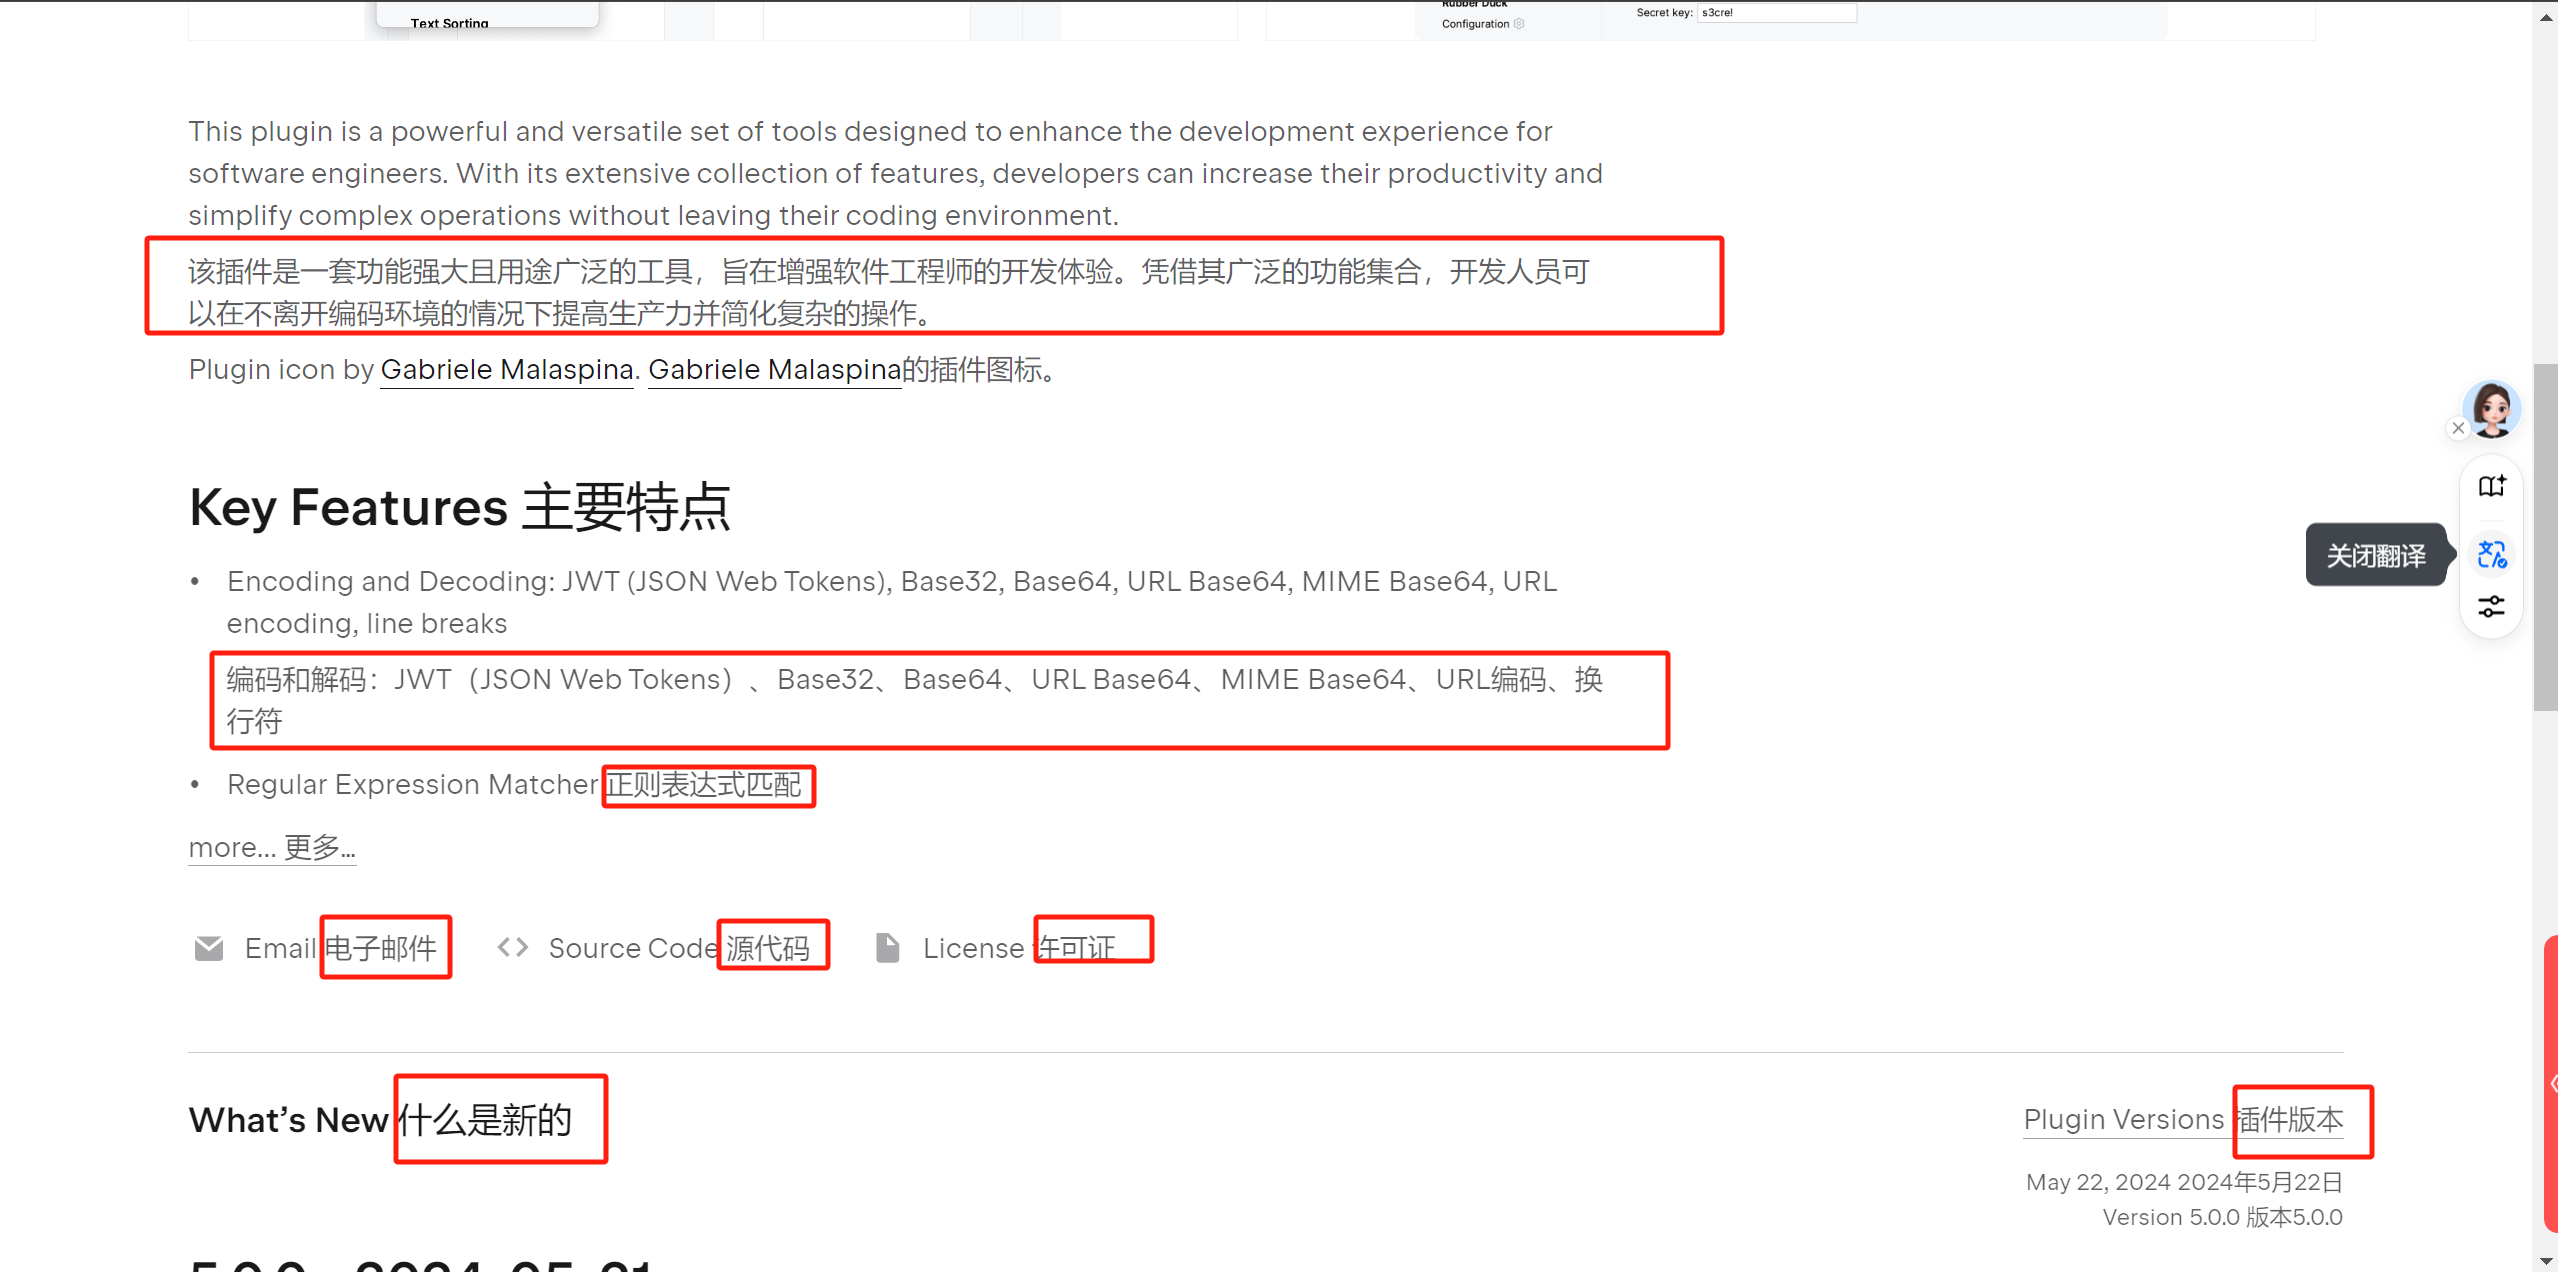2558x1272 pixels.
Task: Click the vertical scrollbar thumb
Action: coord(2545,536)
